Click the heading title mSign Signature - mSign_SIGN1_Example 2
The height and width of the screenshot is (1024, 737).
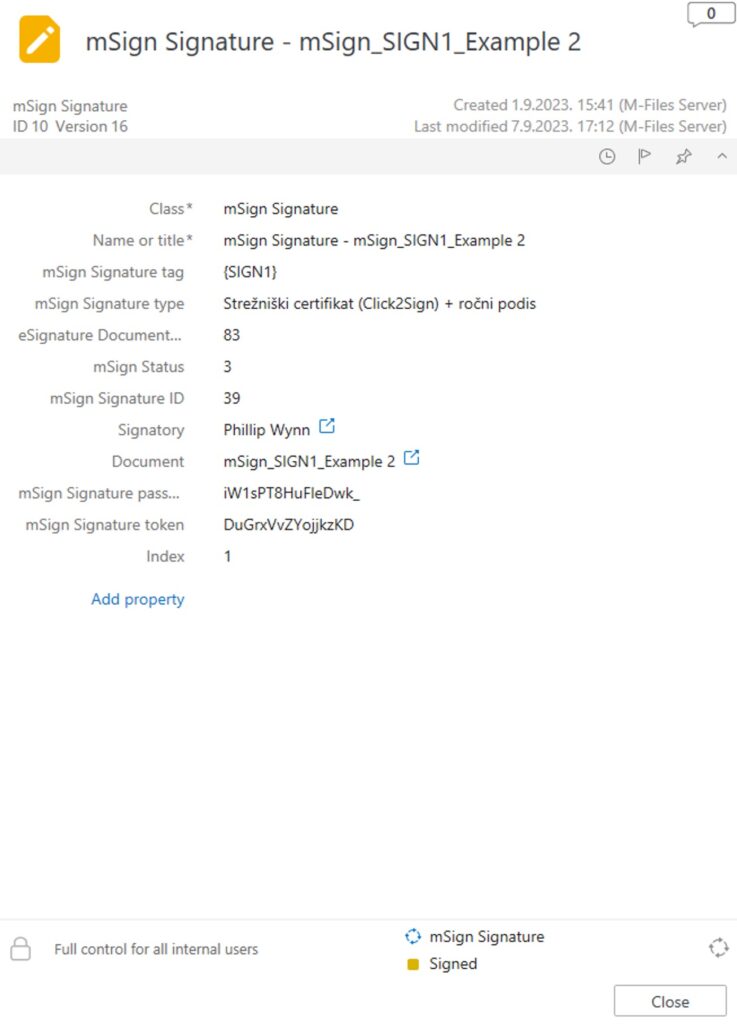333,42
